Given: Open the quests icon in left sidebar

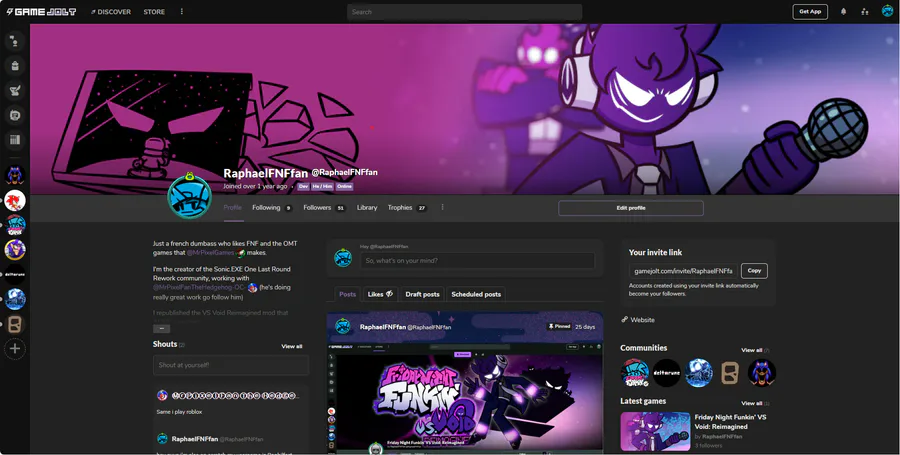Looking at the screenshot, I should point(15,91).
